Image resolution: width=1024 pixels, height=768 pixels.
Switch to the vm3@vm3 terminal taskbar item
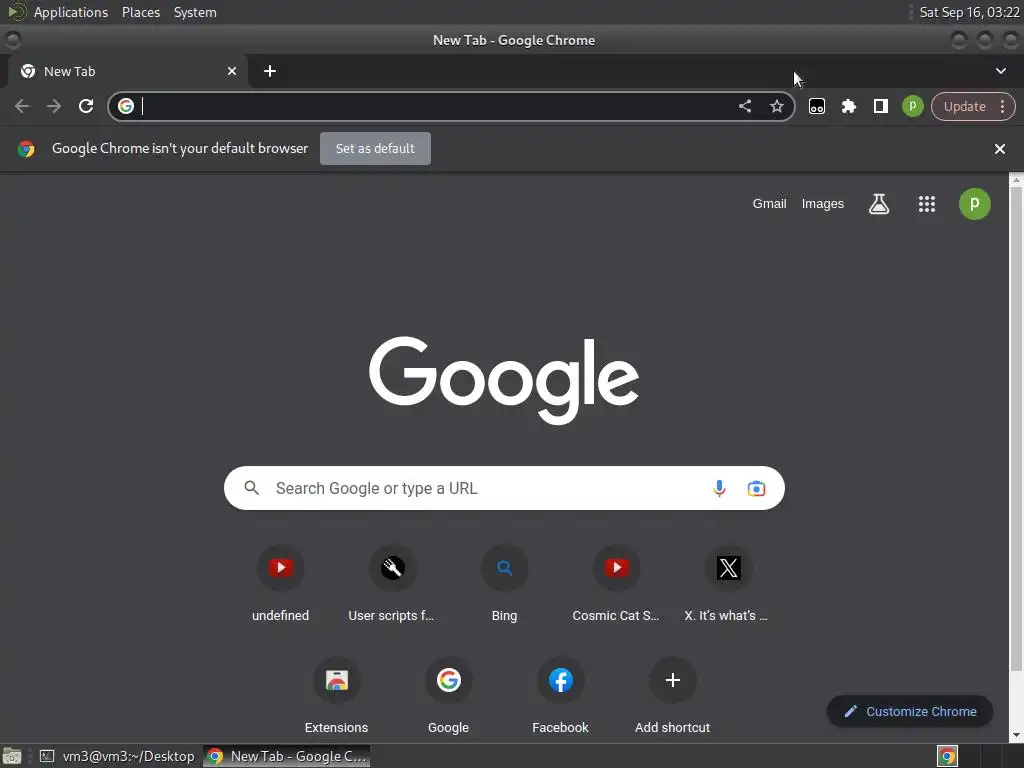click(118, 756)
